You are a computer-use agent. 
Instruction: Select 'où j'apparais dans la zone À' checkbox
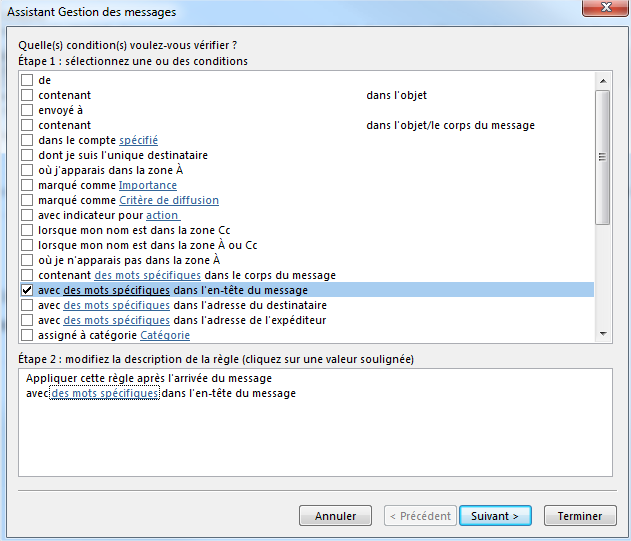click(x=27, y=170)
